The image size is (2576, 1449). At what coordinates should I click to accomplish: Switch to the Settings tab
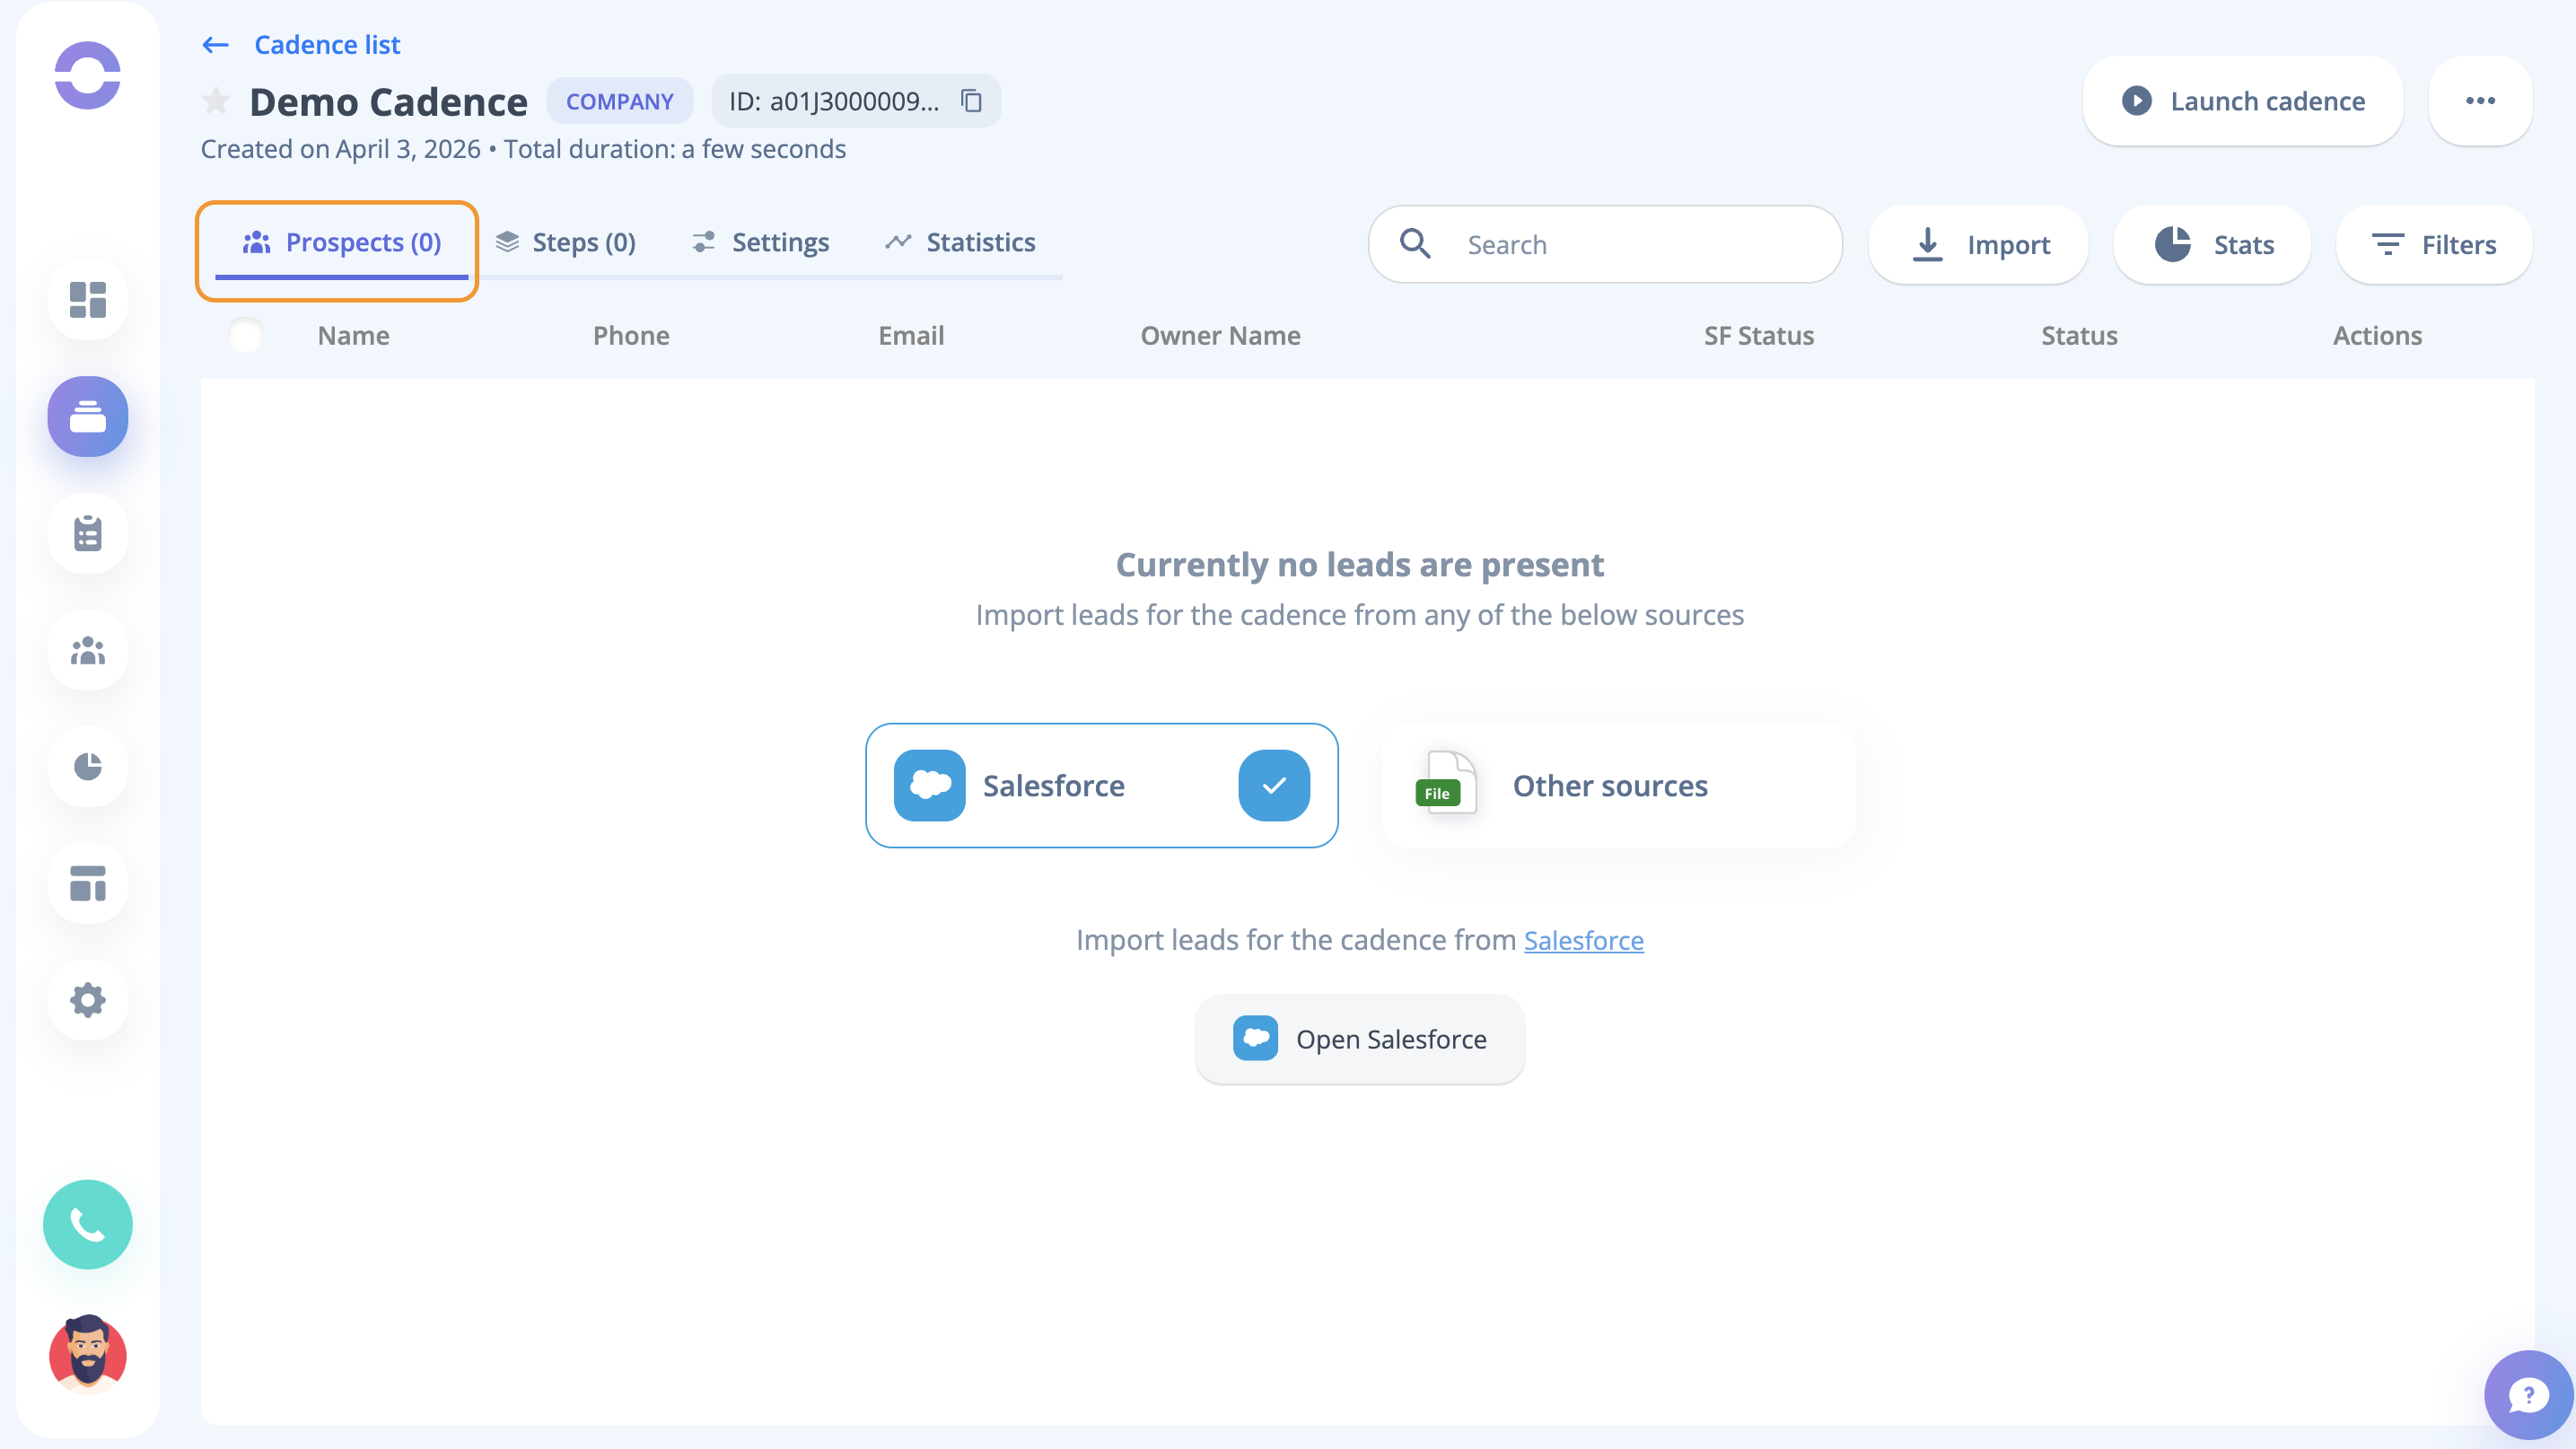click(x=761, y=242)
